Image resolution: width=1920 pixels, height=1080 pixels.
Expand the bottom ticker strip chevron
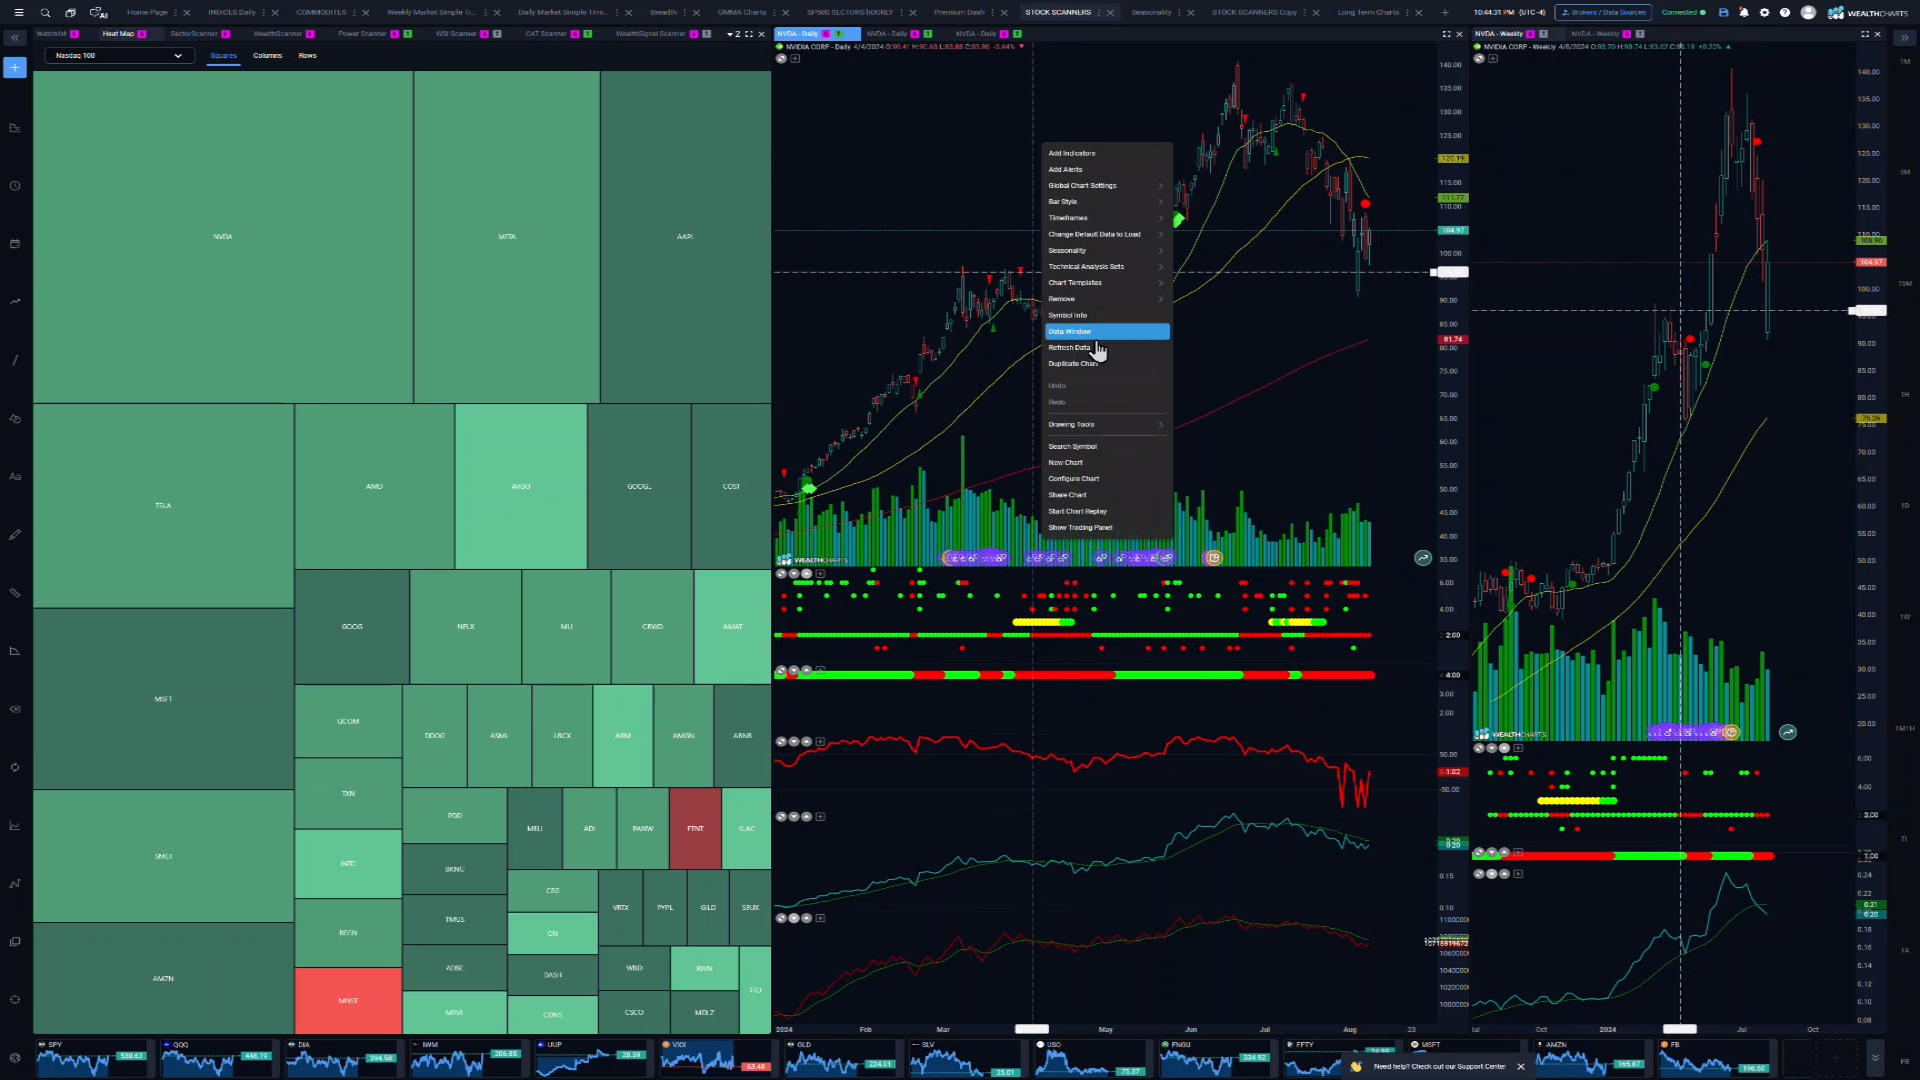click(x=1875, y=1057)
